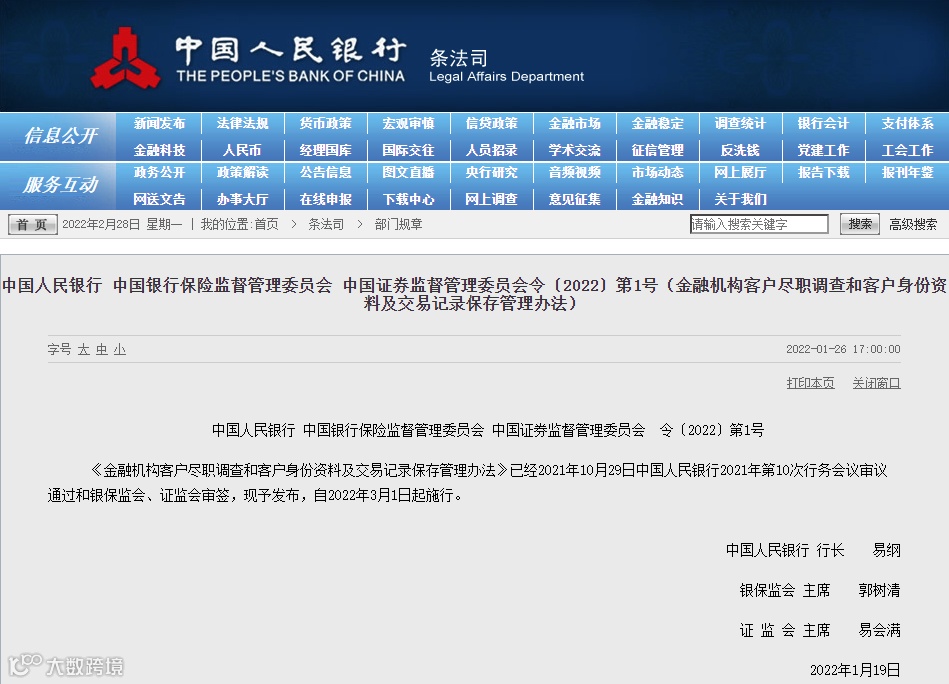
Task: Open 金融科技 section
Action: [159, 150]
